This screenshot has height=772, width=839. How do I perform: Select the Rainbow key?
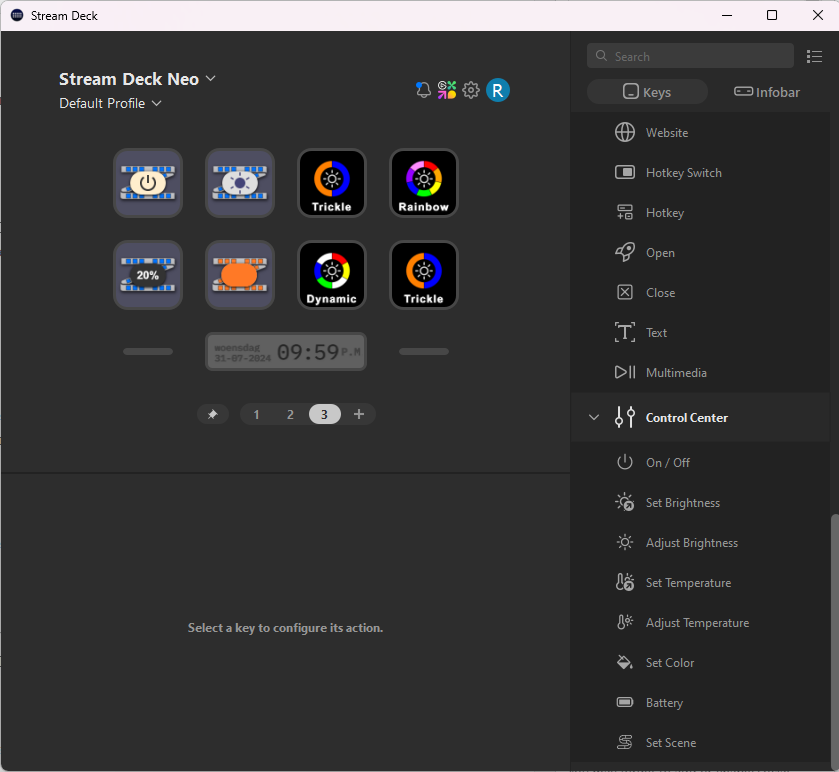tap(424, 183)
